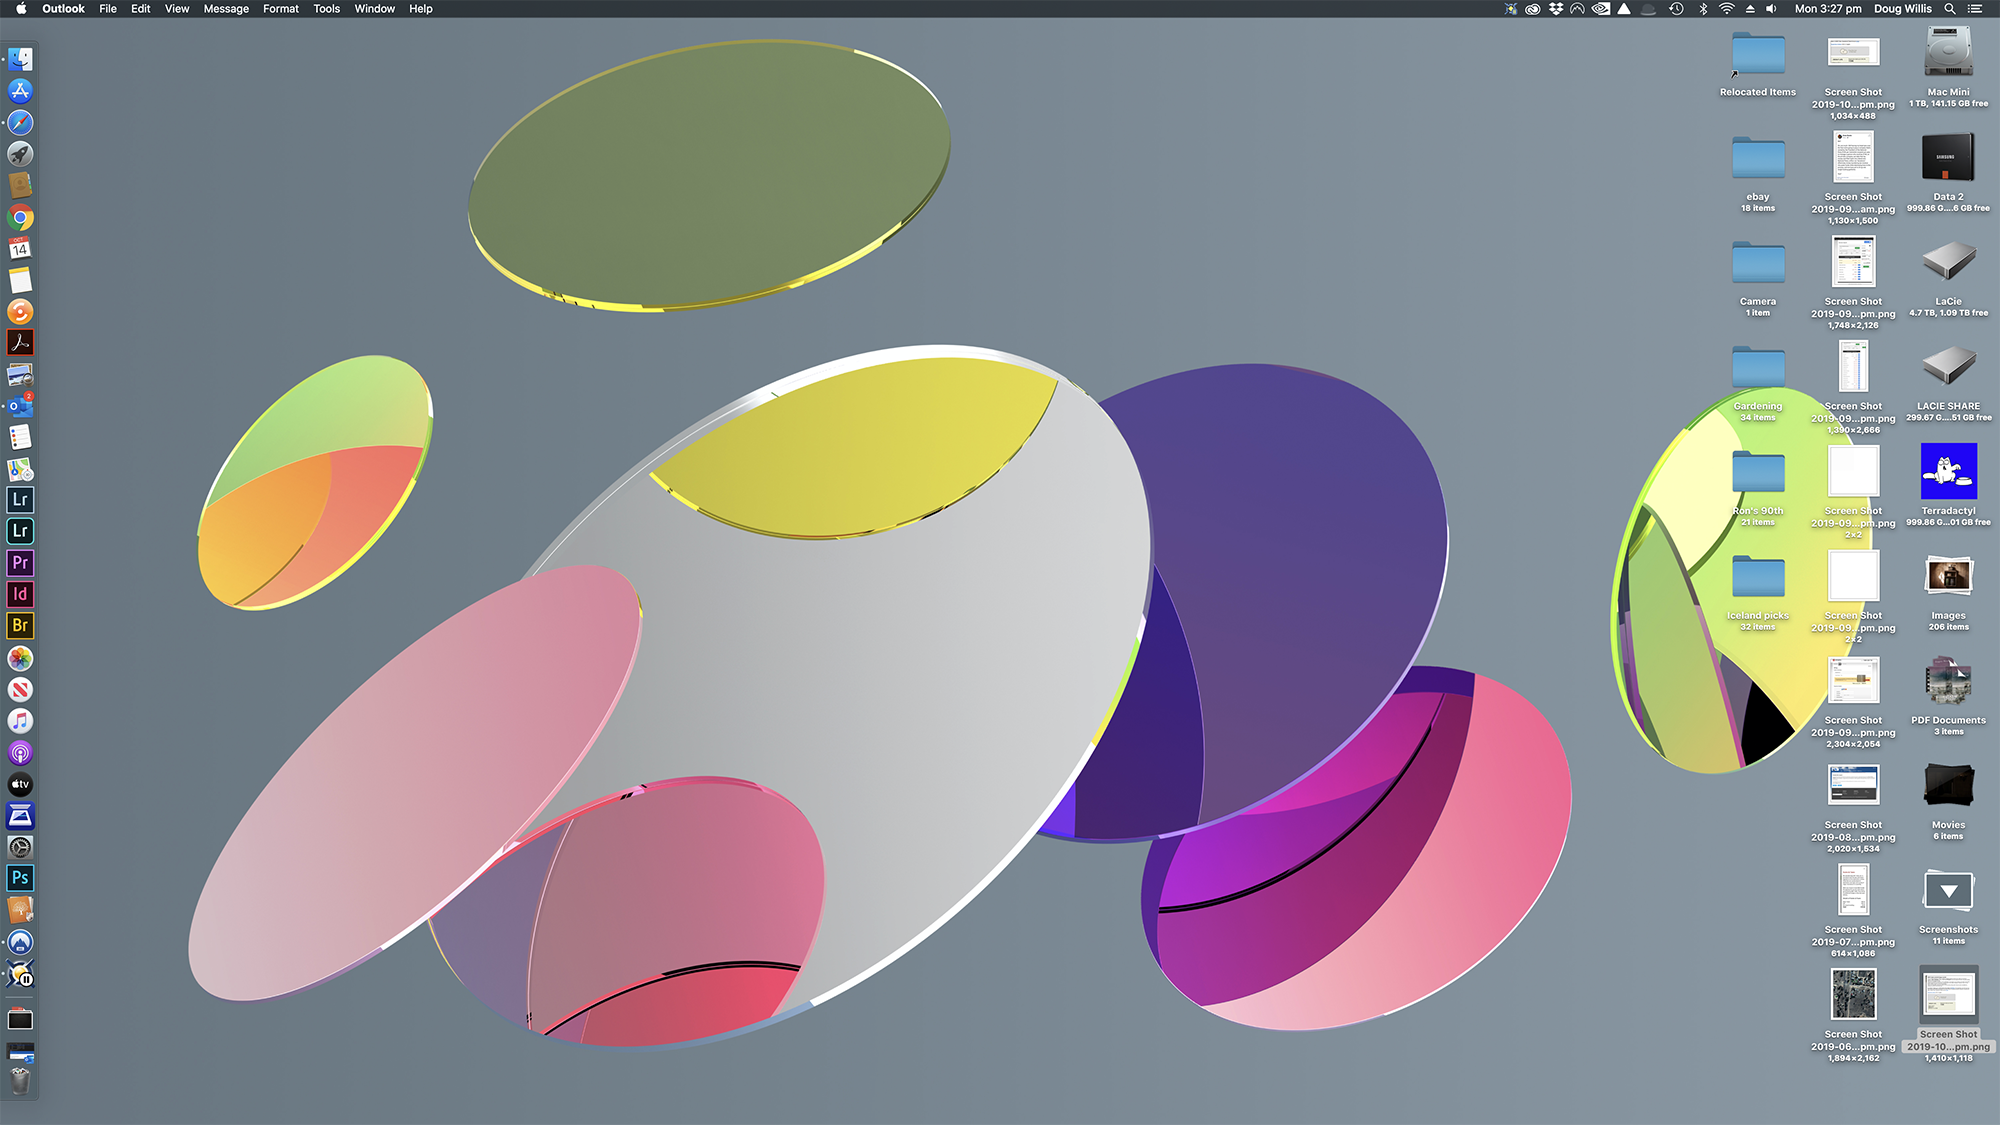Open Apple News from the Dock
This screenshot has width=2000, height=1125.
(x=20, y=689)
